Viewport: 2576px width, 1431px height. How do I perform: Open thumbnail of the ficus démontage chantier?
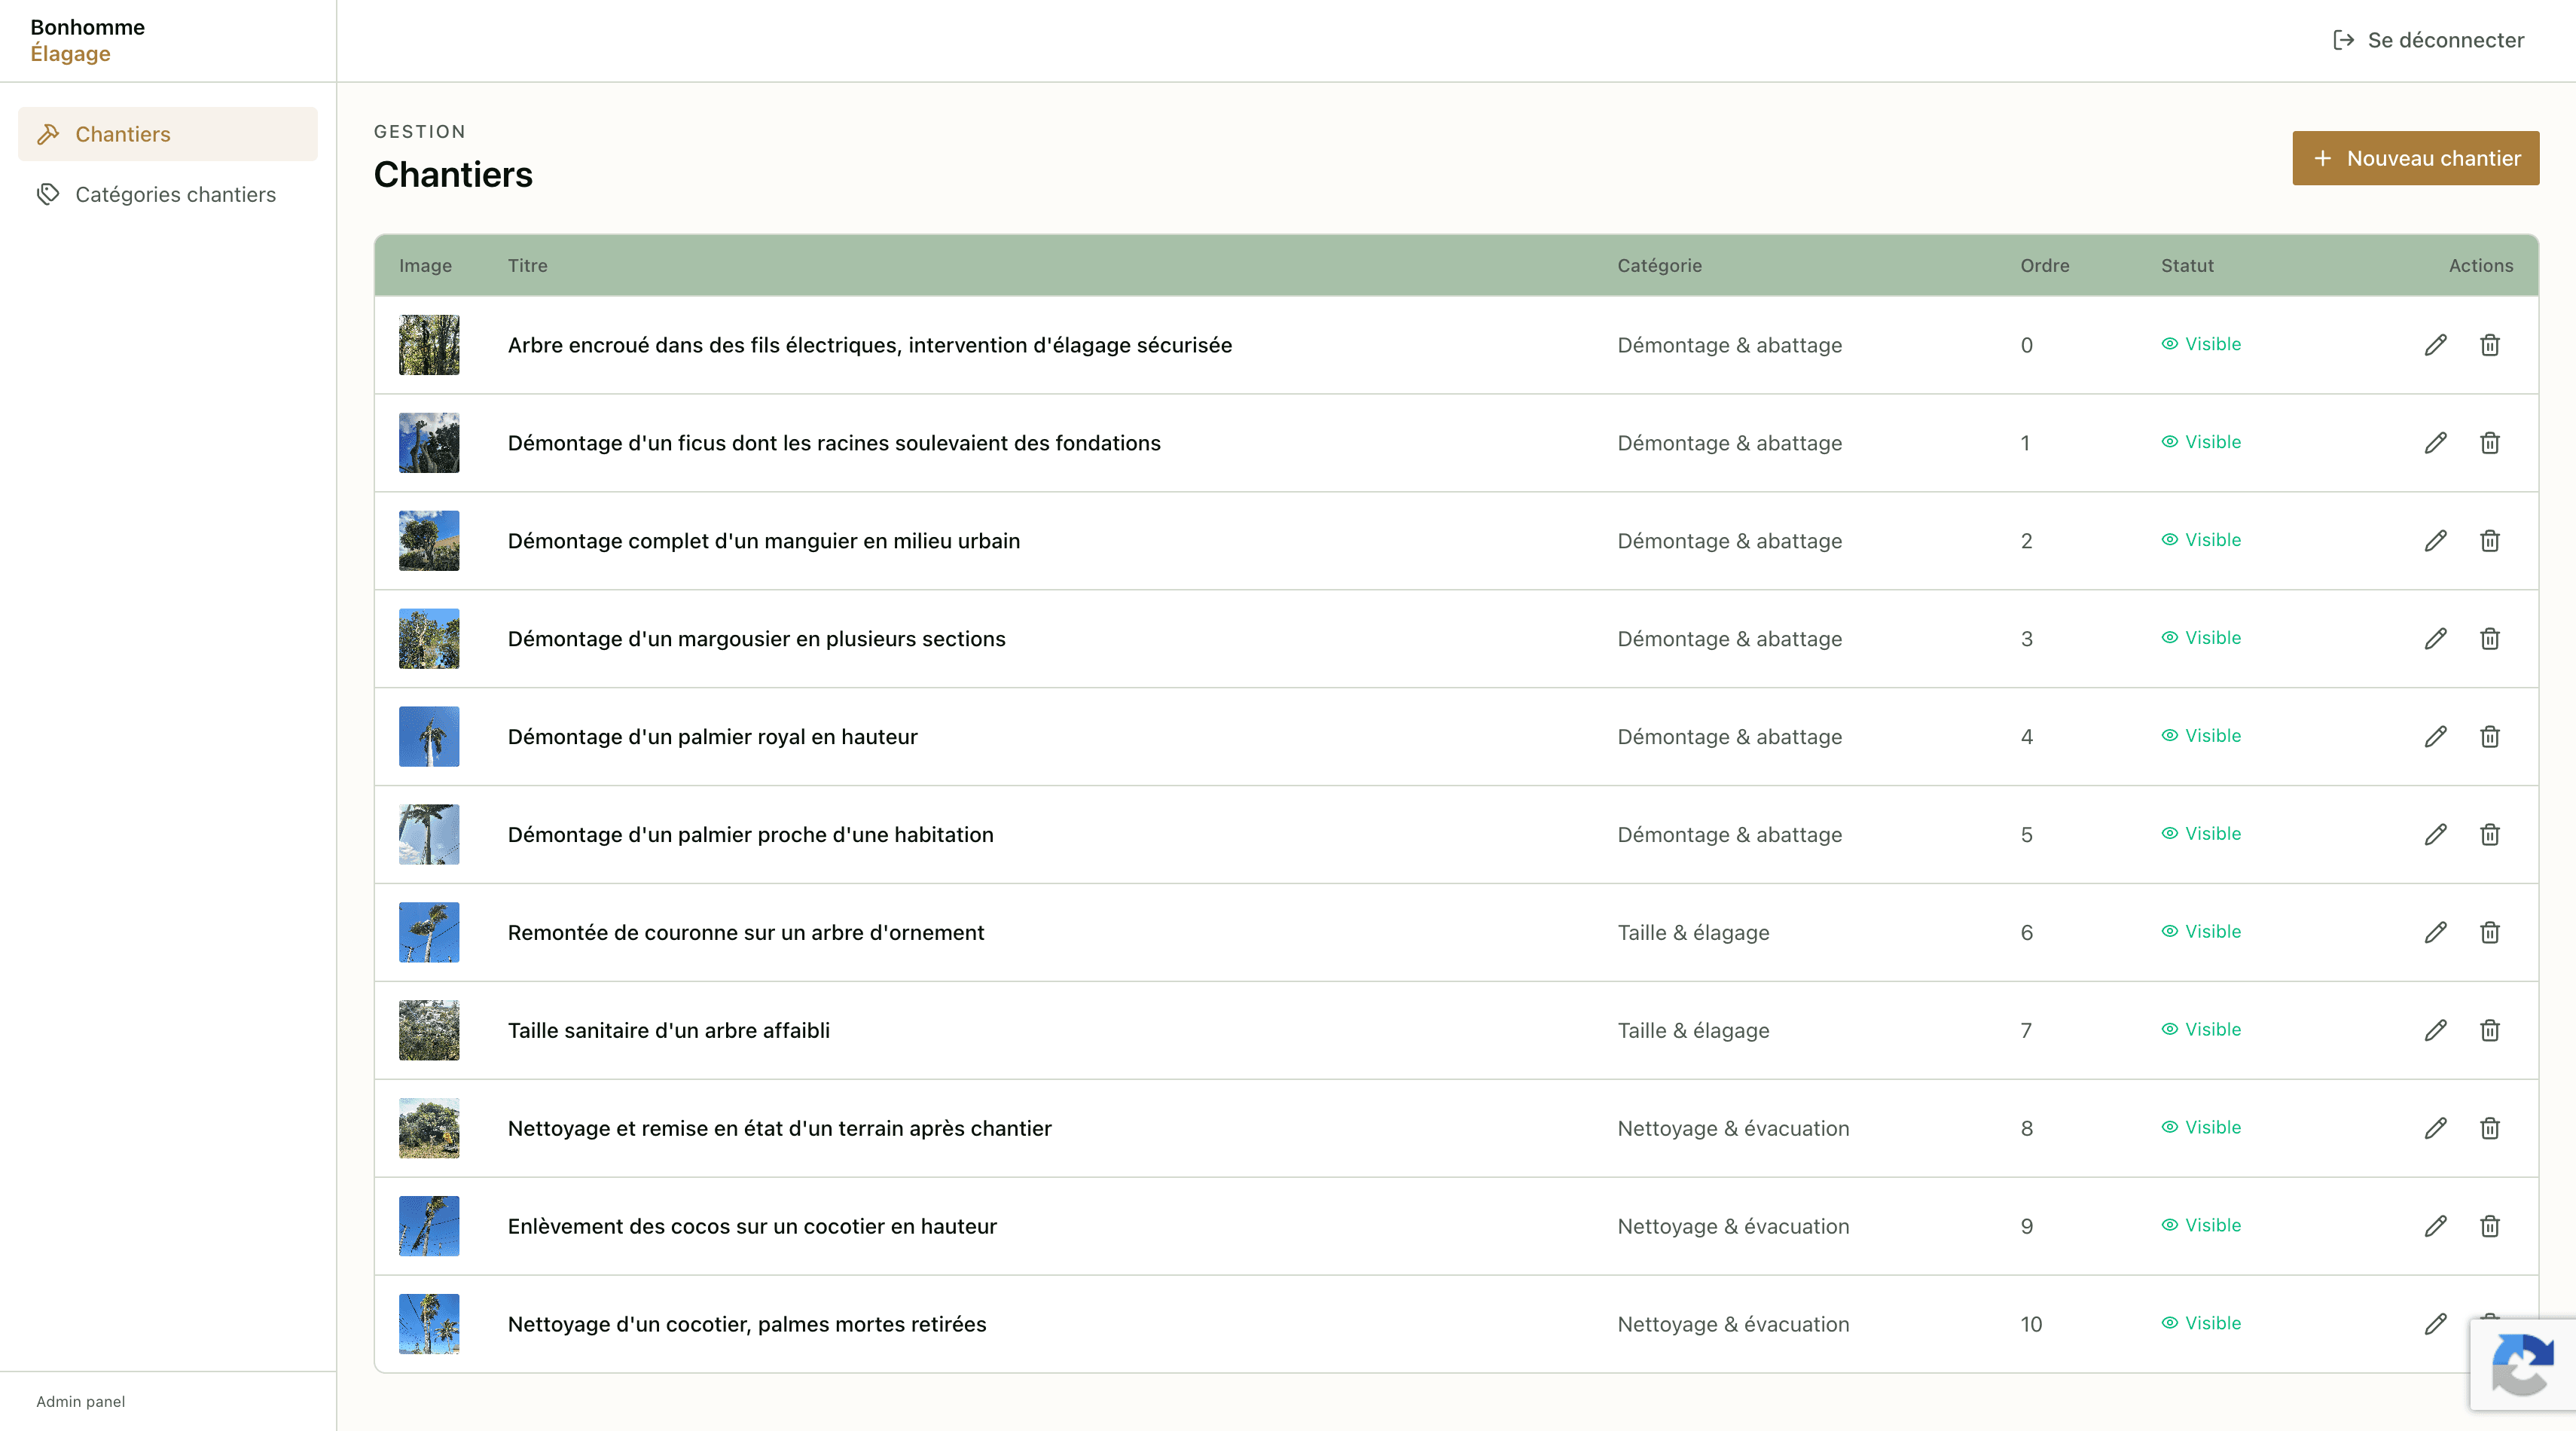[429, 443]
